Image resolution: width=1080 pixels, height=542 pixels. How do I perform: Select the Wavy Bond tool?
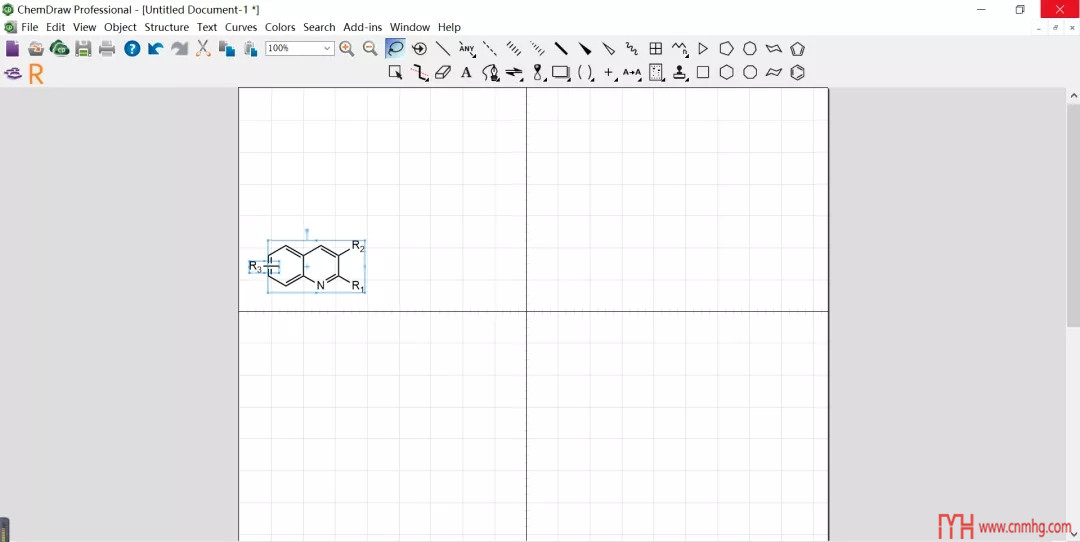coord(632,48)
